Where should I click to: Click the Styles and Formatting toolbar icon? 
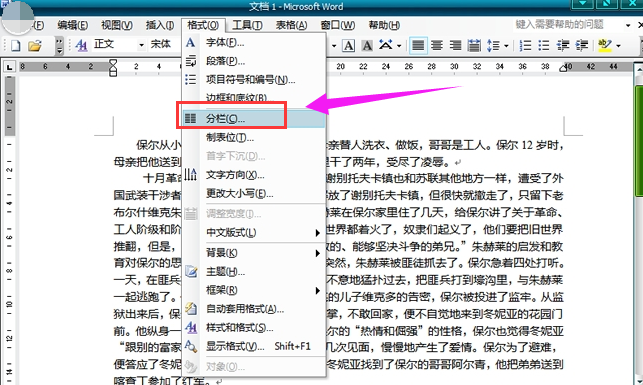(x=81, y=45)
